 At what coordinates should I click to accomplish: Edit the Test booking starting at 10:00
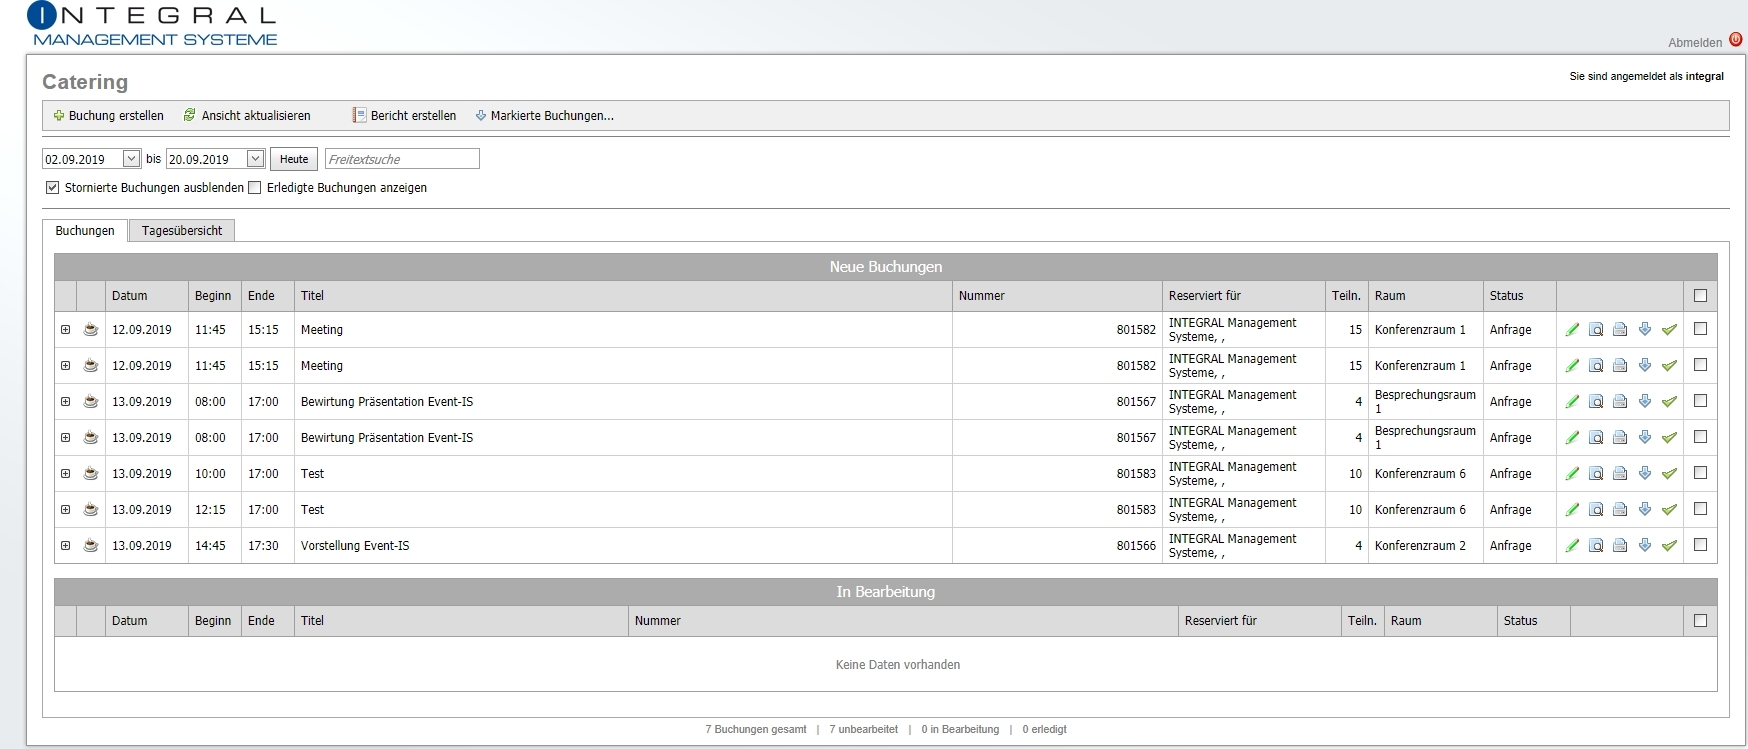click(x=1572, y=474)
